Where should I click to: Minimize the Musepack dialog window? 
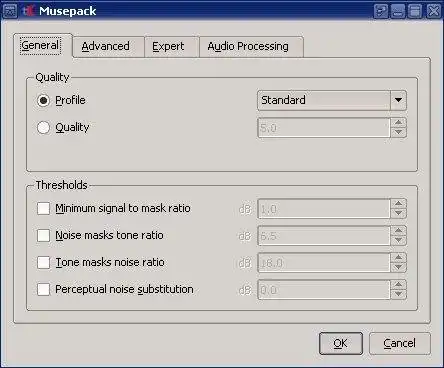pos(398,11)
